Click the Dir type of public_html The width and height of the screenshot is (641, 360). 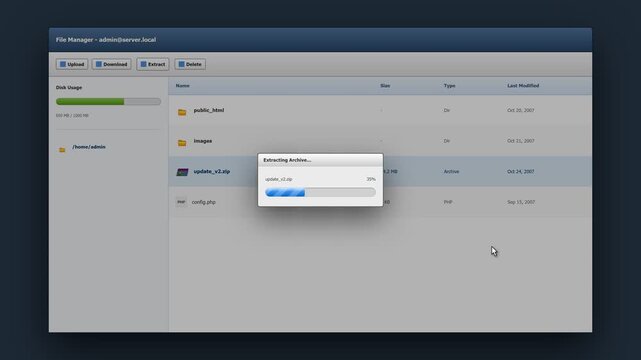(x=446, y=110)
